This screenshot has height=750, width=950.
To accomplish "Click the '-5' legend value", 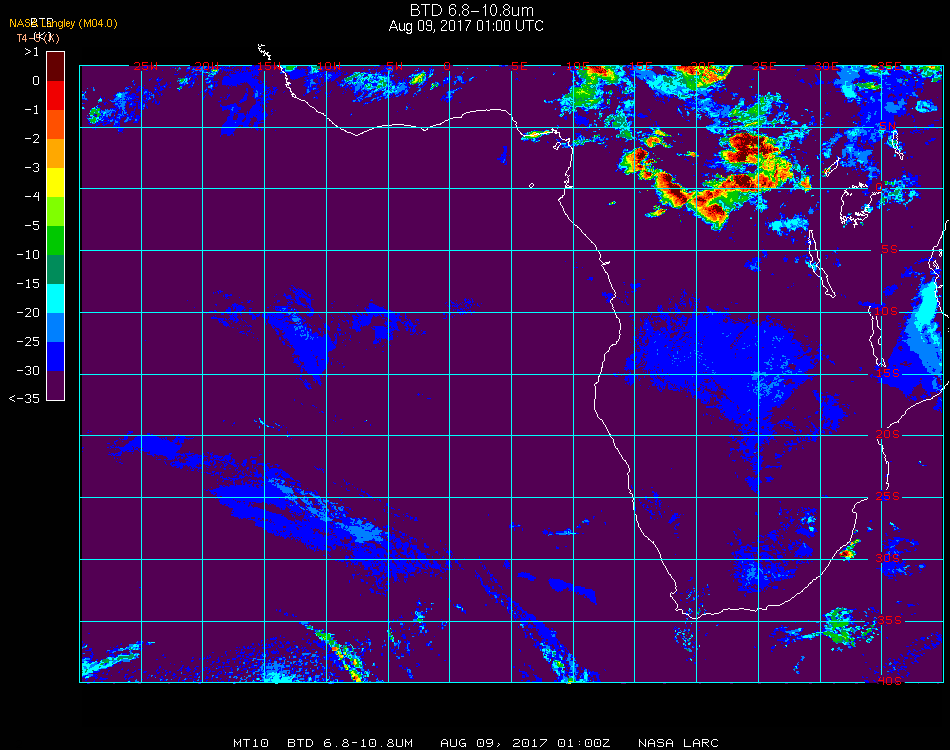I will pos(32,225).
